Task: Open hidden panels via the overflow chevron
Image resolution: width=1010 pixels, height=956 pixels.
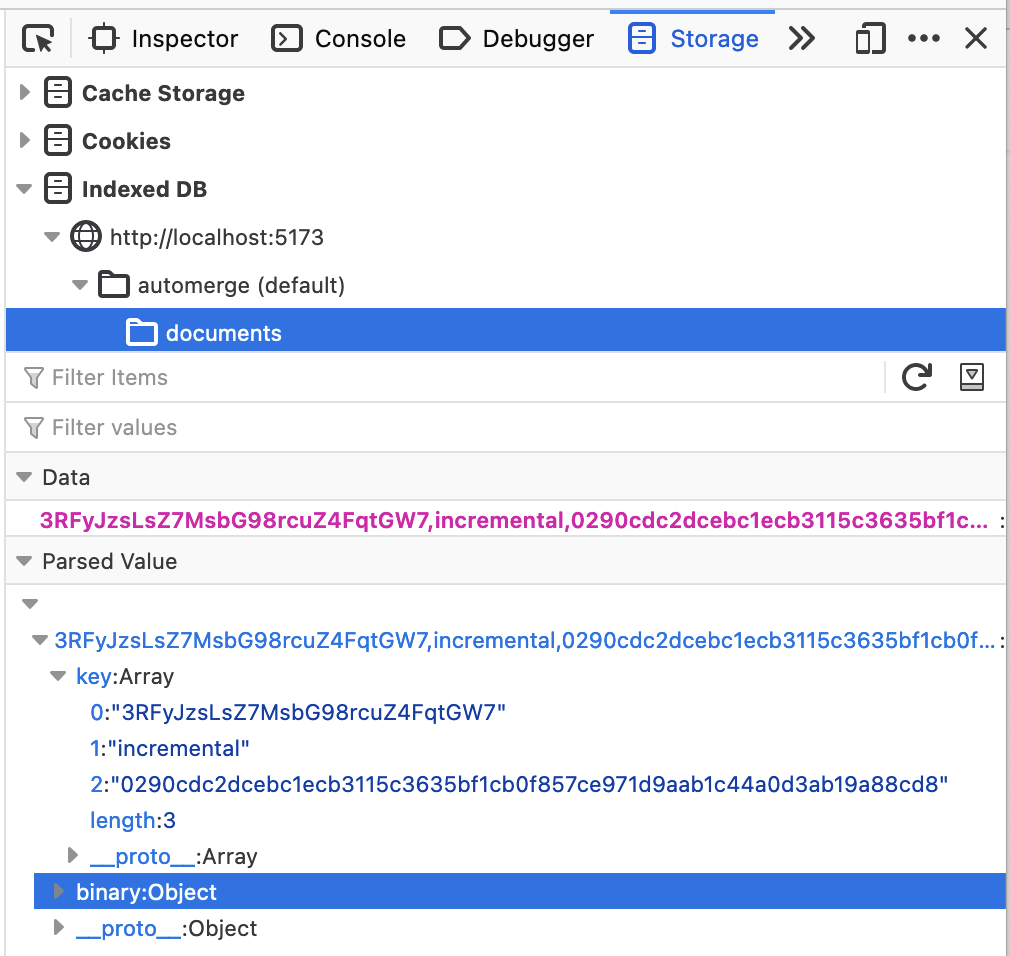Action: pyautogui.click(x=802, y=38)
